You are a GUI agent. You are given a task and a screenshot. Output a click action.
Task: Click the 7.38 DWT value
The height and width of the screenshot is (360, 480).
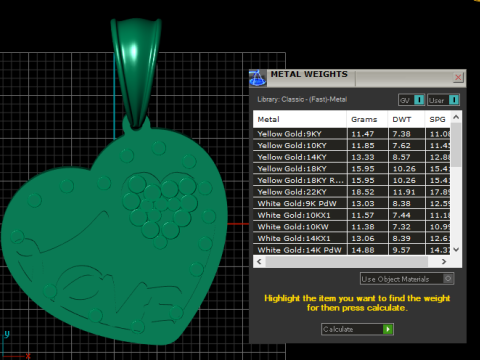click(x=401, y=134)
